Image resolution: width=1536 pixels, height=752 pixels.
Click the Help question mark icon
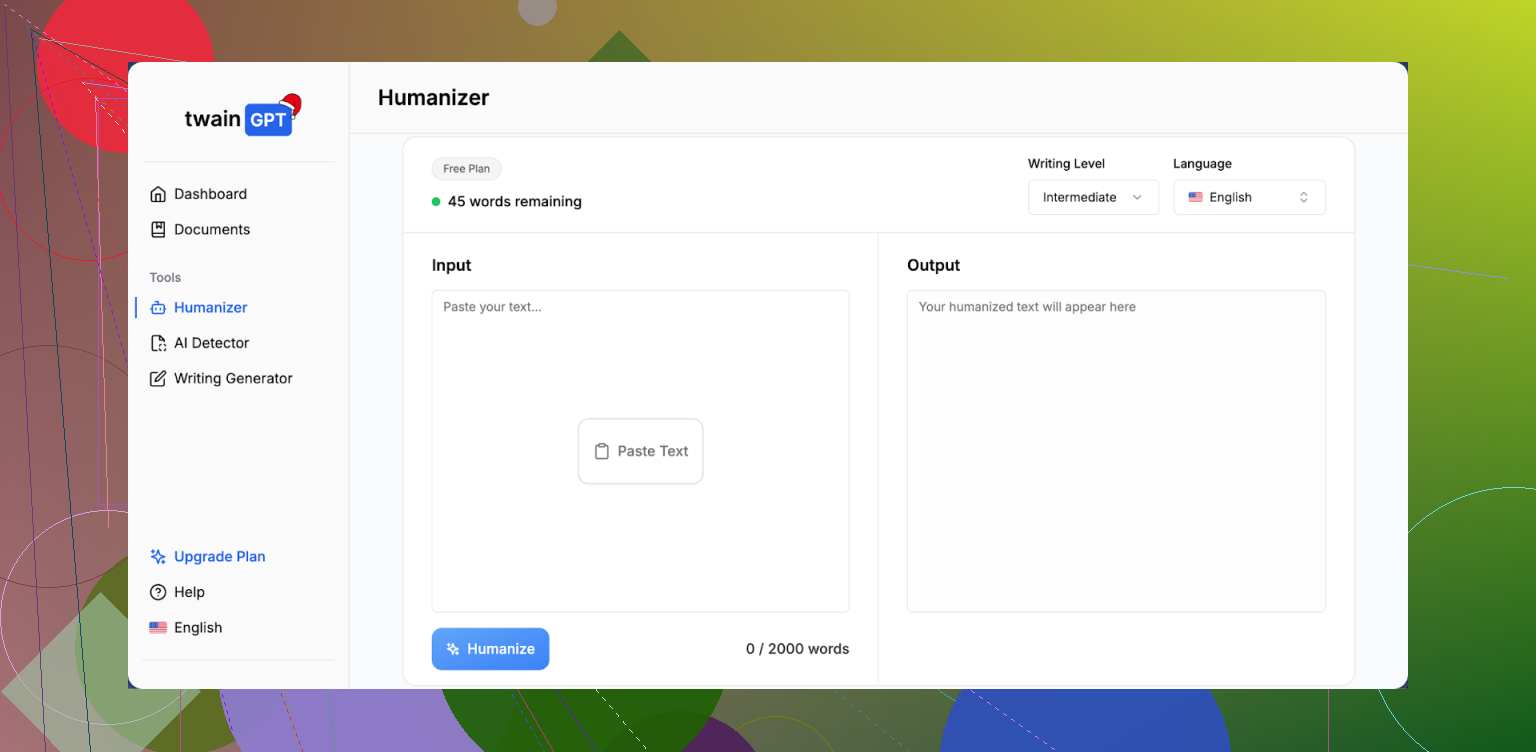(x=157, y=592)
